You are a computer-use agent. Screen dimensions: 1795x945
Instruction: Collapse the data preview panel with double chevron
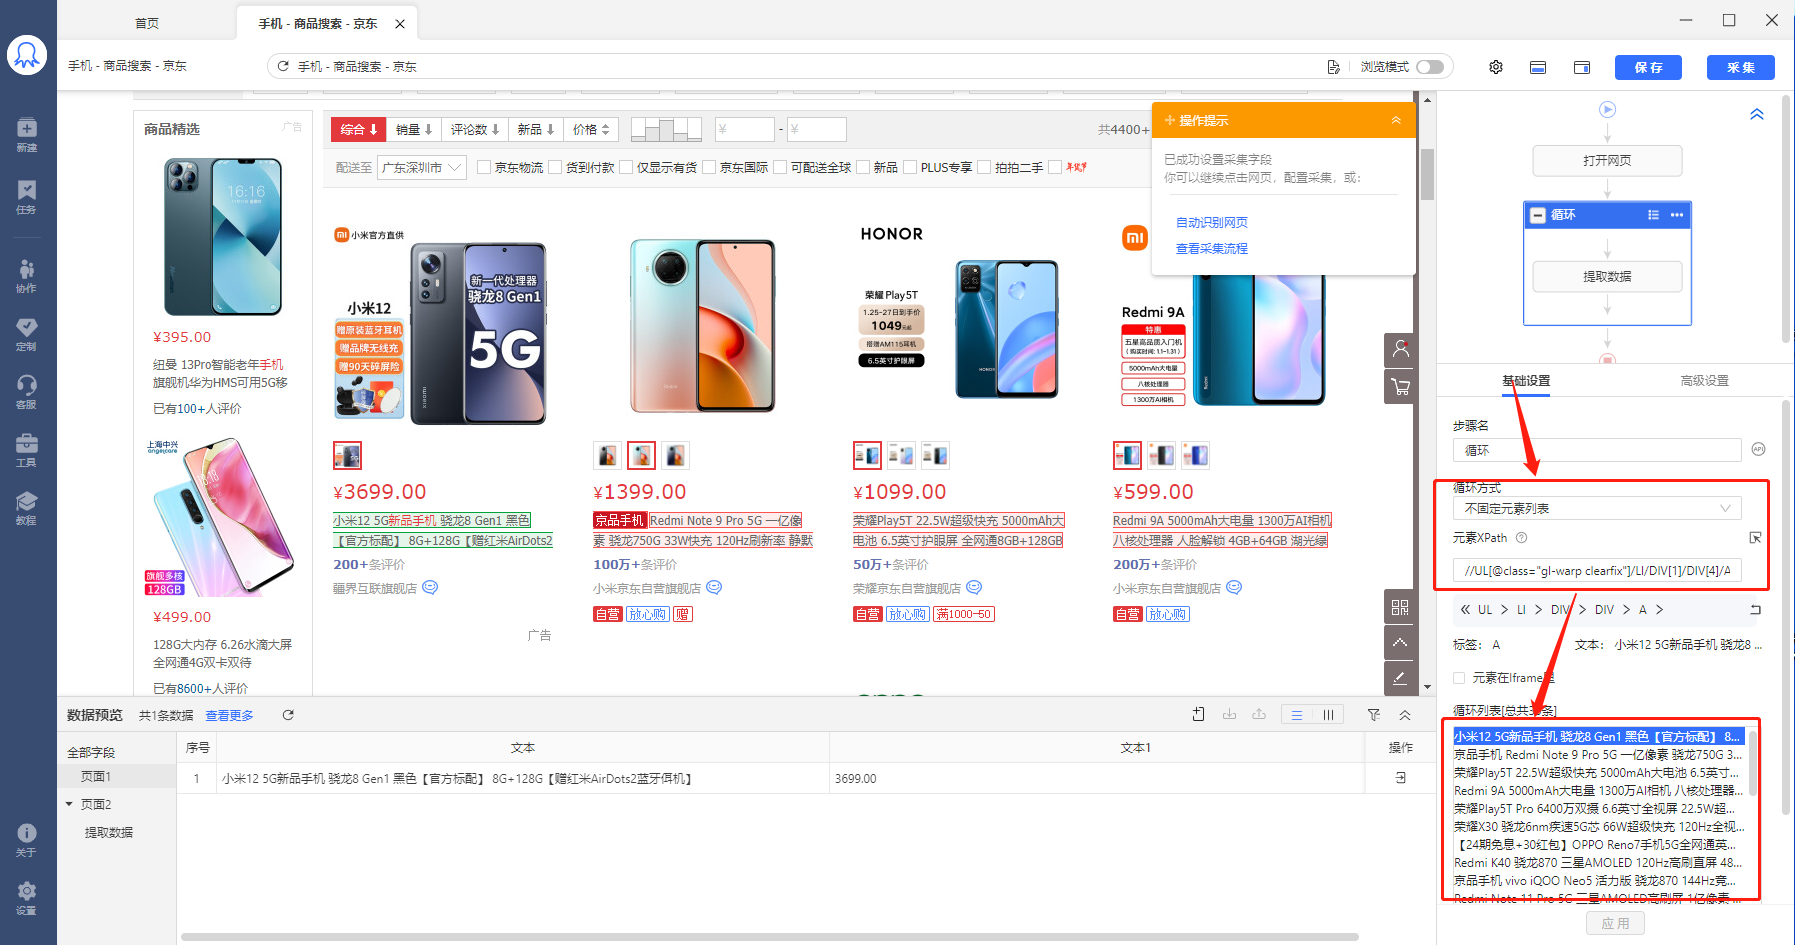[1405, 715]
